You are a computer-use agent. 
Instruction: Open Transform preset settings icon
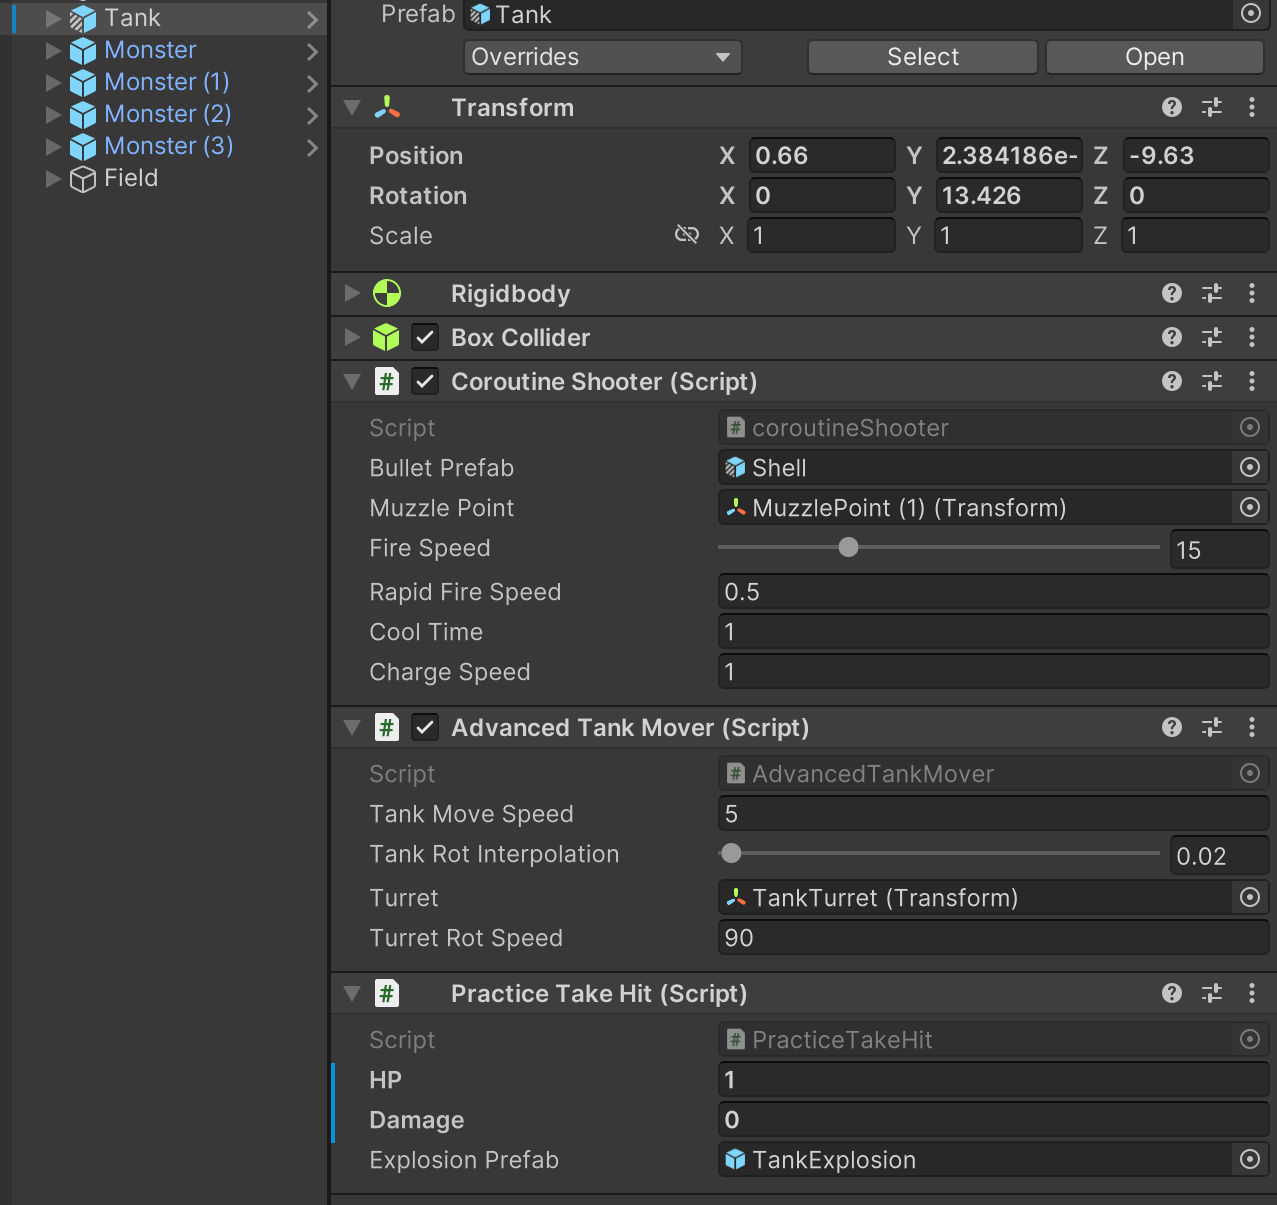pos(1212,107)
